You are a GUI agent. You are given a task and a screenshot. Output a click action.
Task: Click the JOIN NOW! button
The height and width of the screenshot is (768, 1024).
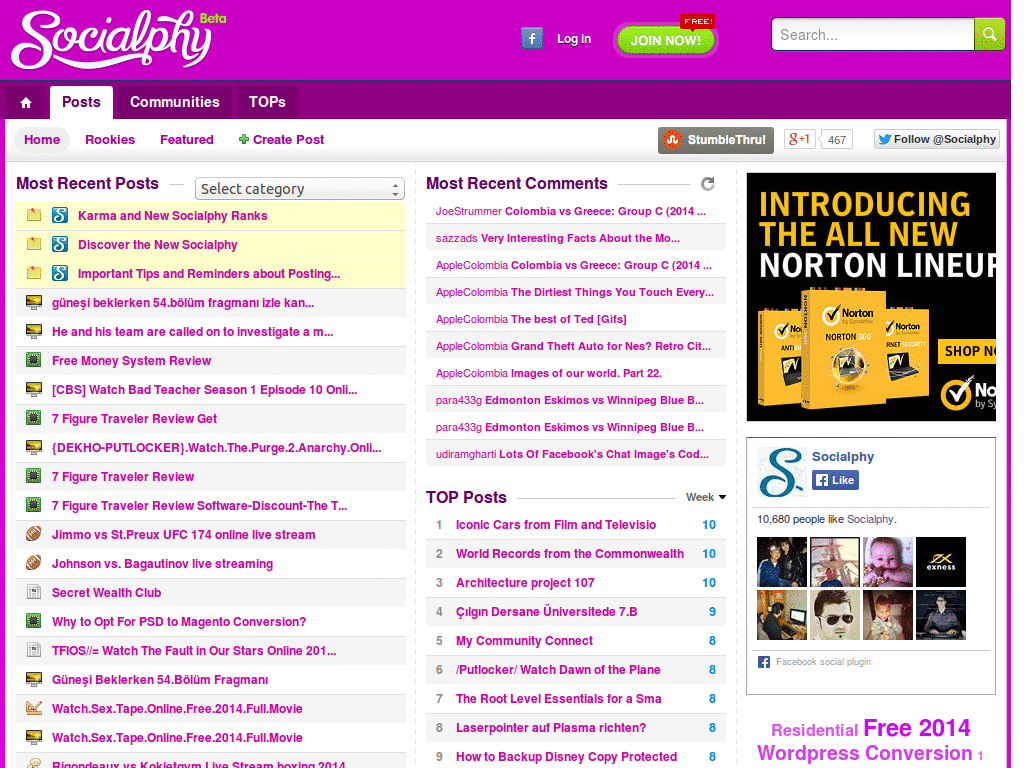pyautogui.click(x=665, y=40)
